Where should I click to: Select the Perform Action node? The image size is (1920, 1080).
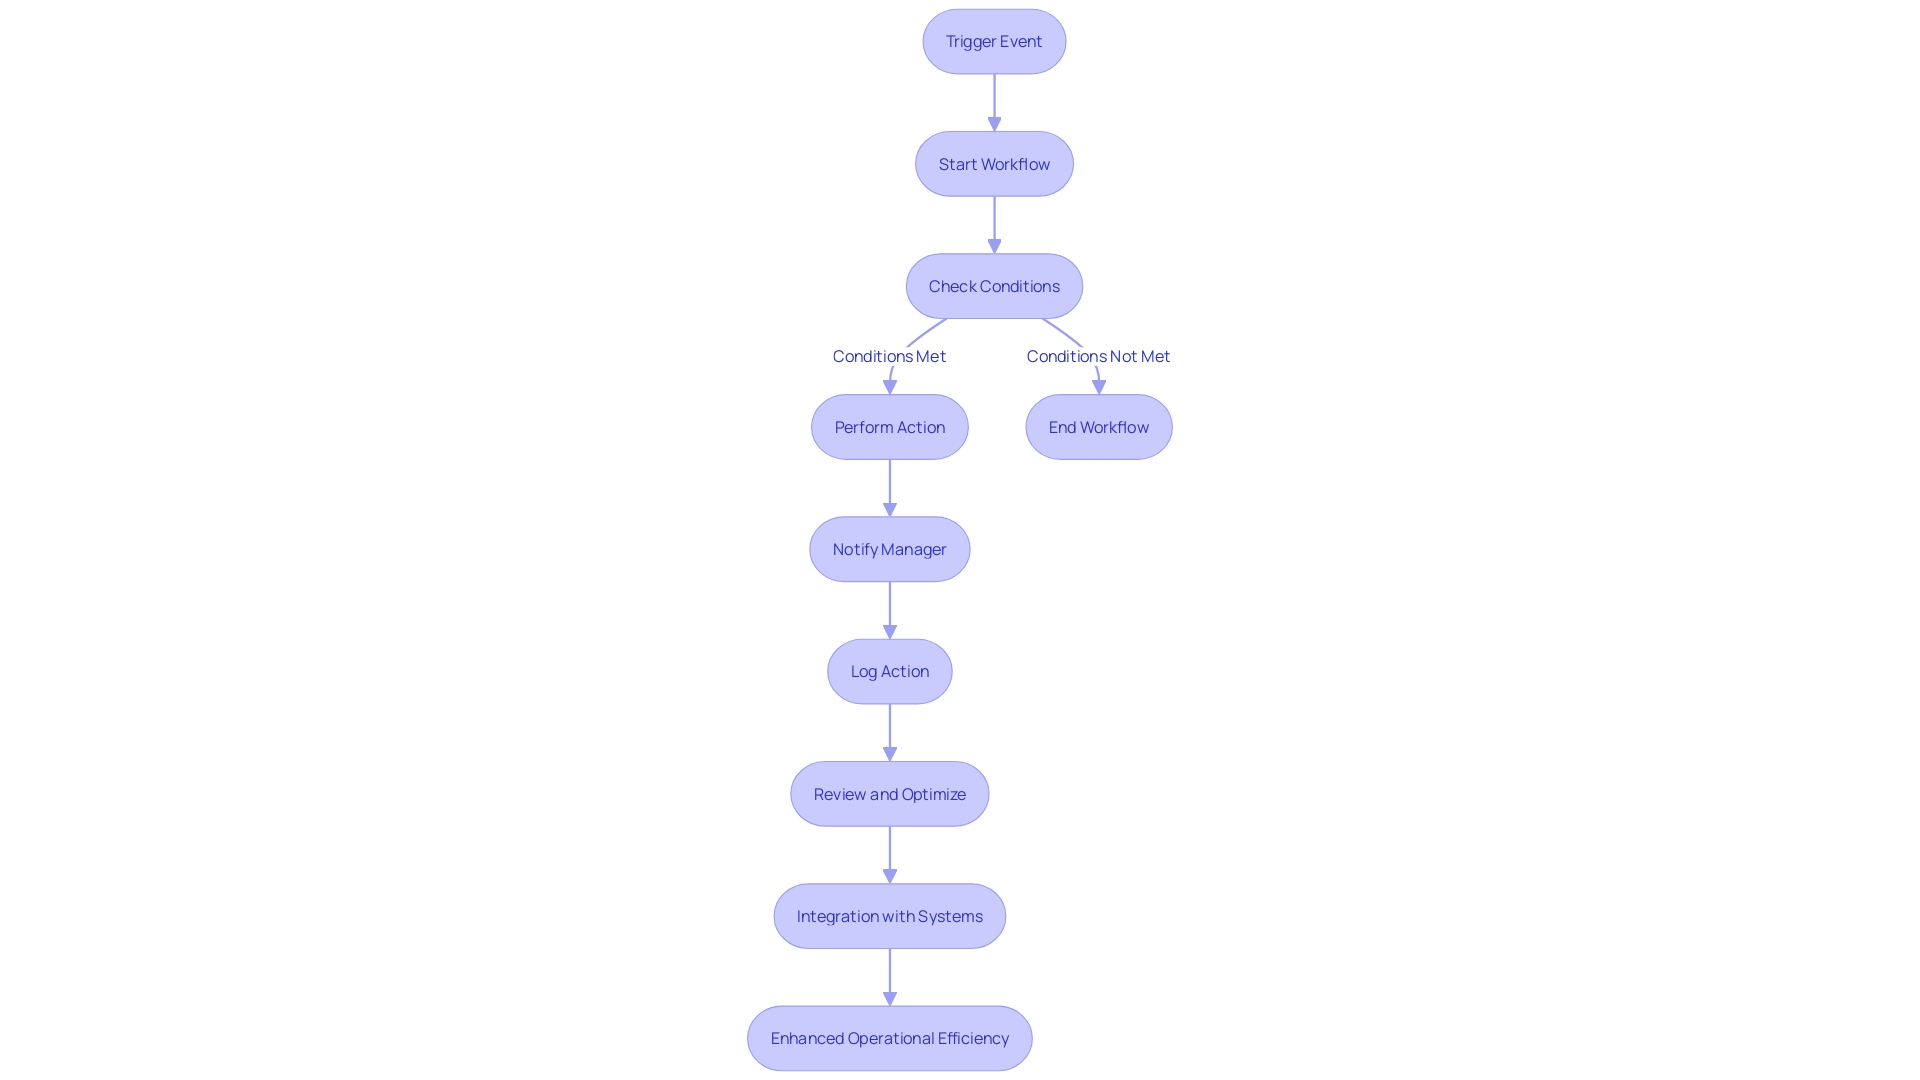(890, 426)
